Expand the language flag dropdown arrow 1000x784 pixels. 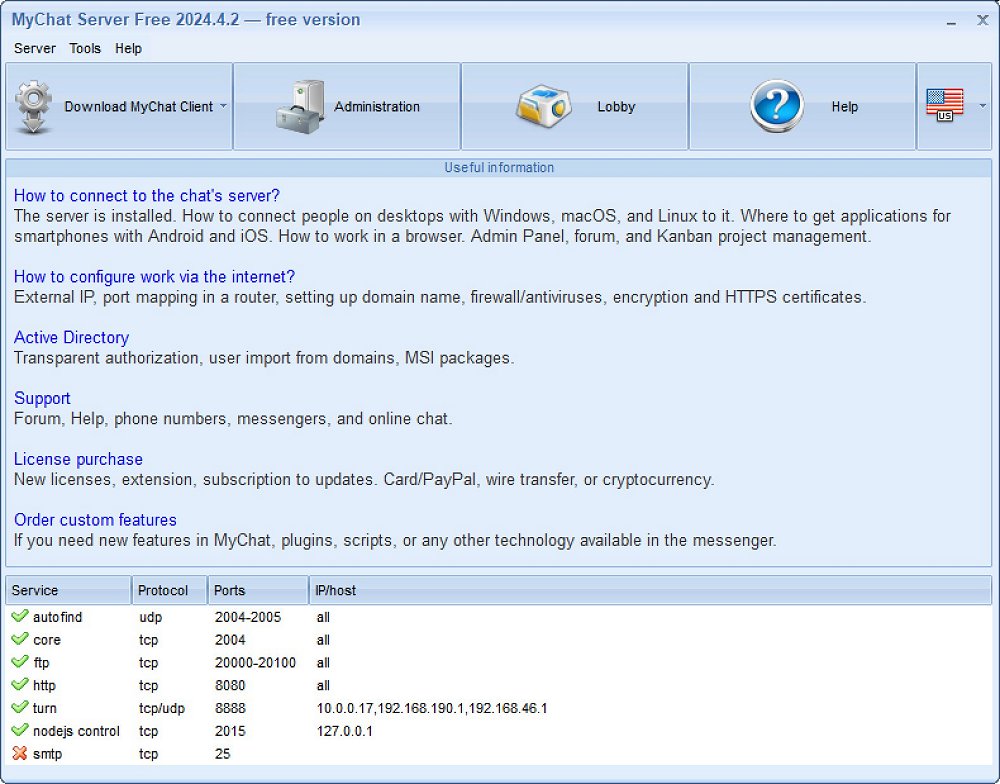(982, 106)
